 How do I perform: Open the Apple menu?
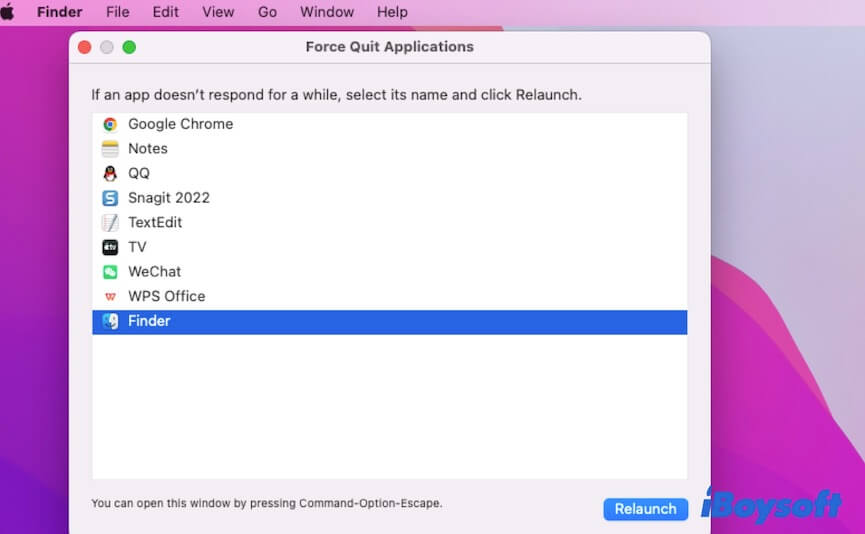tap(9, 12)
